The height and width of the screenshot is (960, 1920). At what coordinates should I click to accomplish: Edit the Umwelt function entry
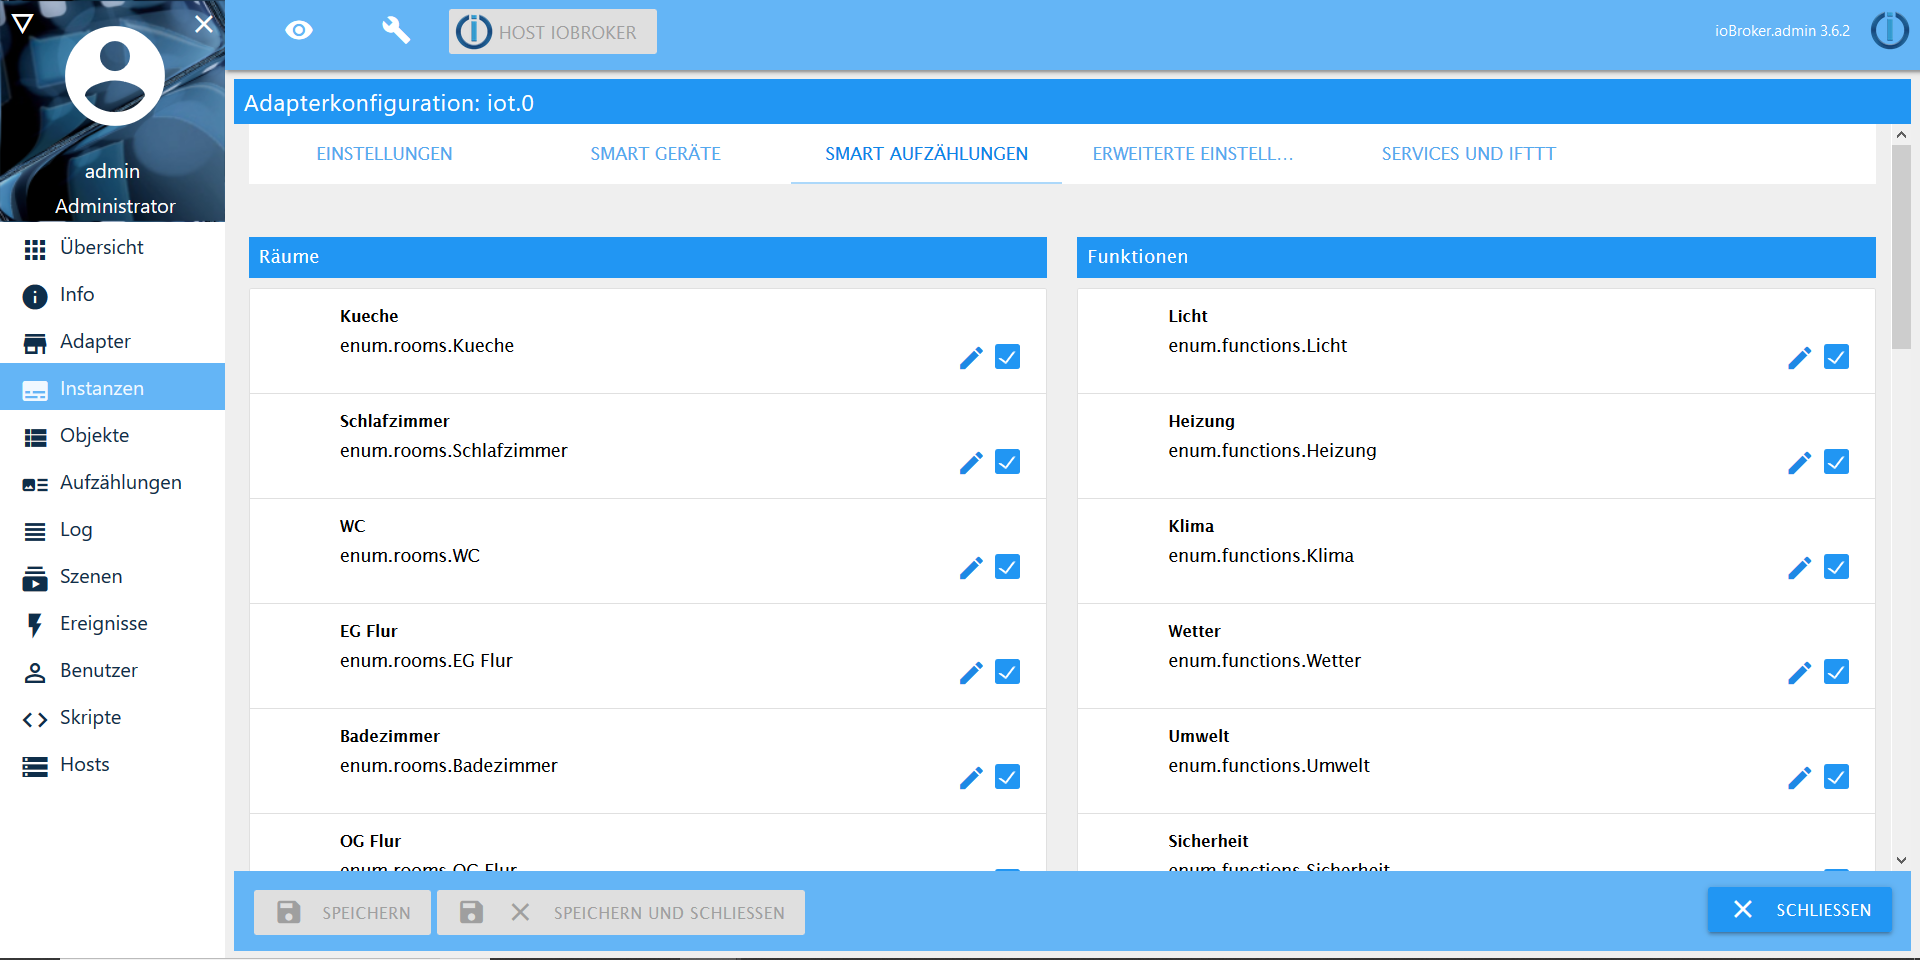(x=1800, y=778)
